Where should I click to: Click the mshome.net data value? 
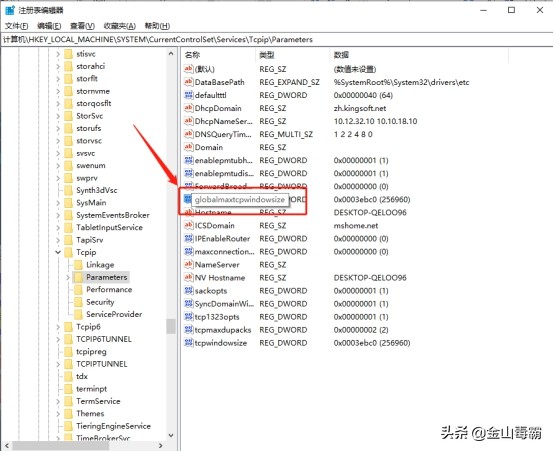[356, 225]
